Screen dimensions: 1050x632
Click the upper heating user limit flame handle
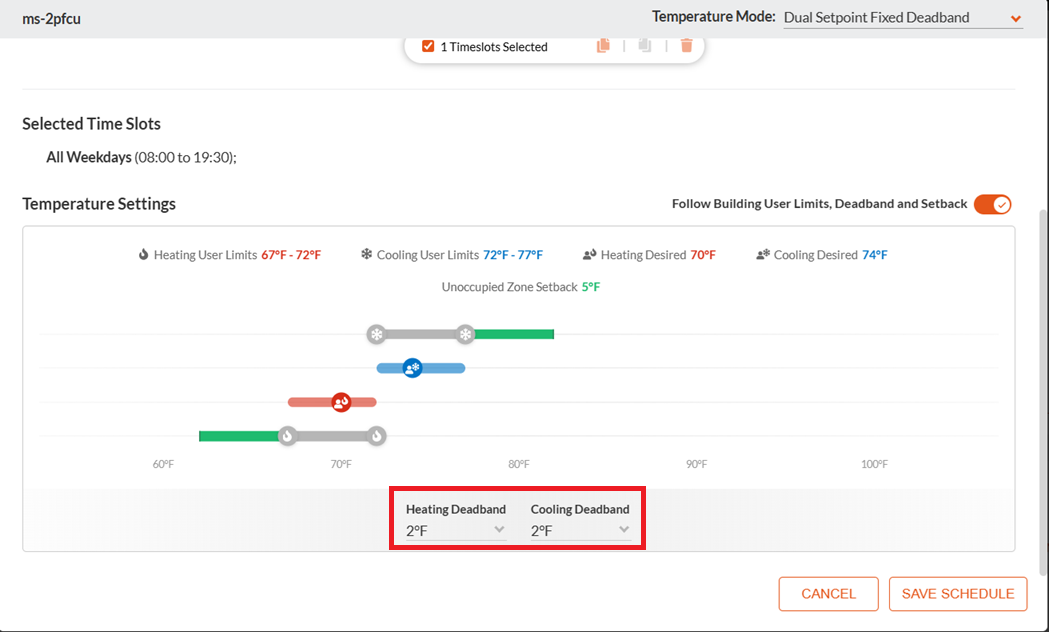point(376,437)
